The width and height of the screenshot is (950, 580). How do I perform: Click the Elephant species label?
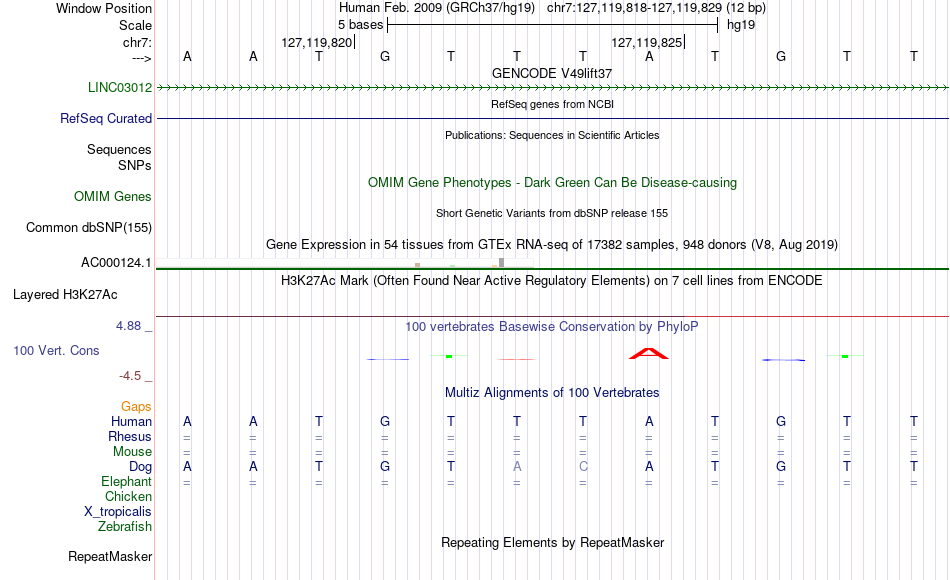click(x=127, y=481)
